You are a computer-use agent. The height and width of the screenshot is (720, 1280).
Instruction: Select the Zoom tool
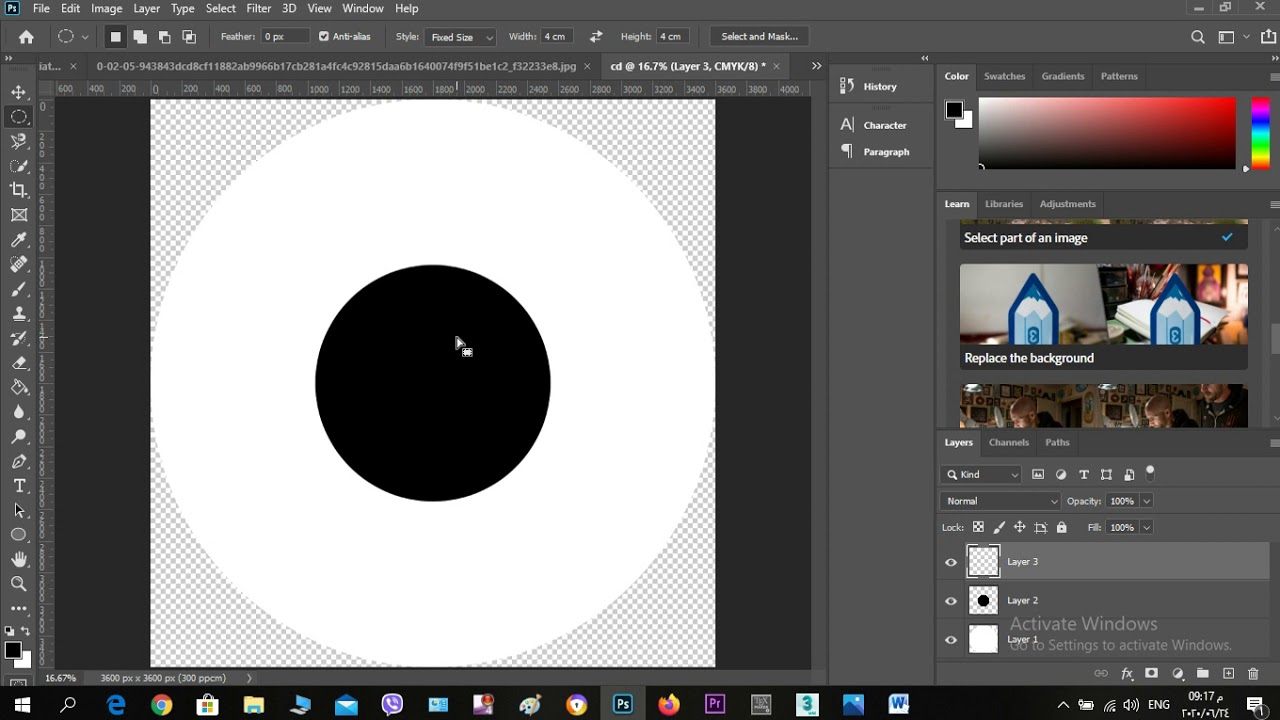pyautogui.click(x=19, y=584)
